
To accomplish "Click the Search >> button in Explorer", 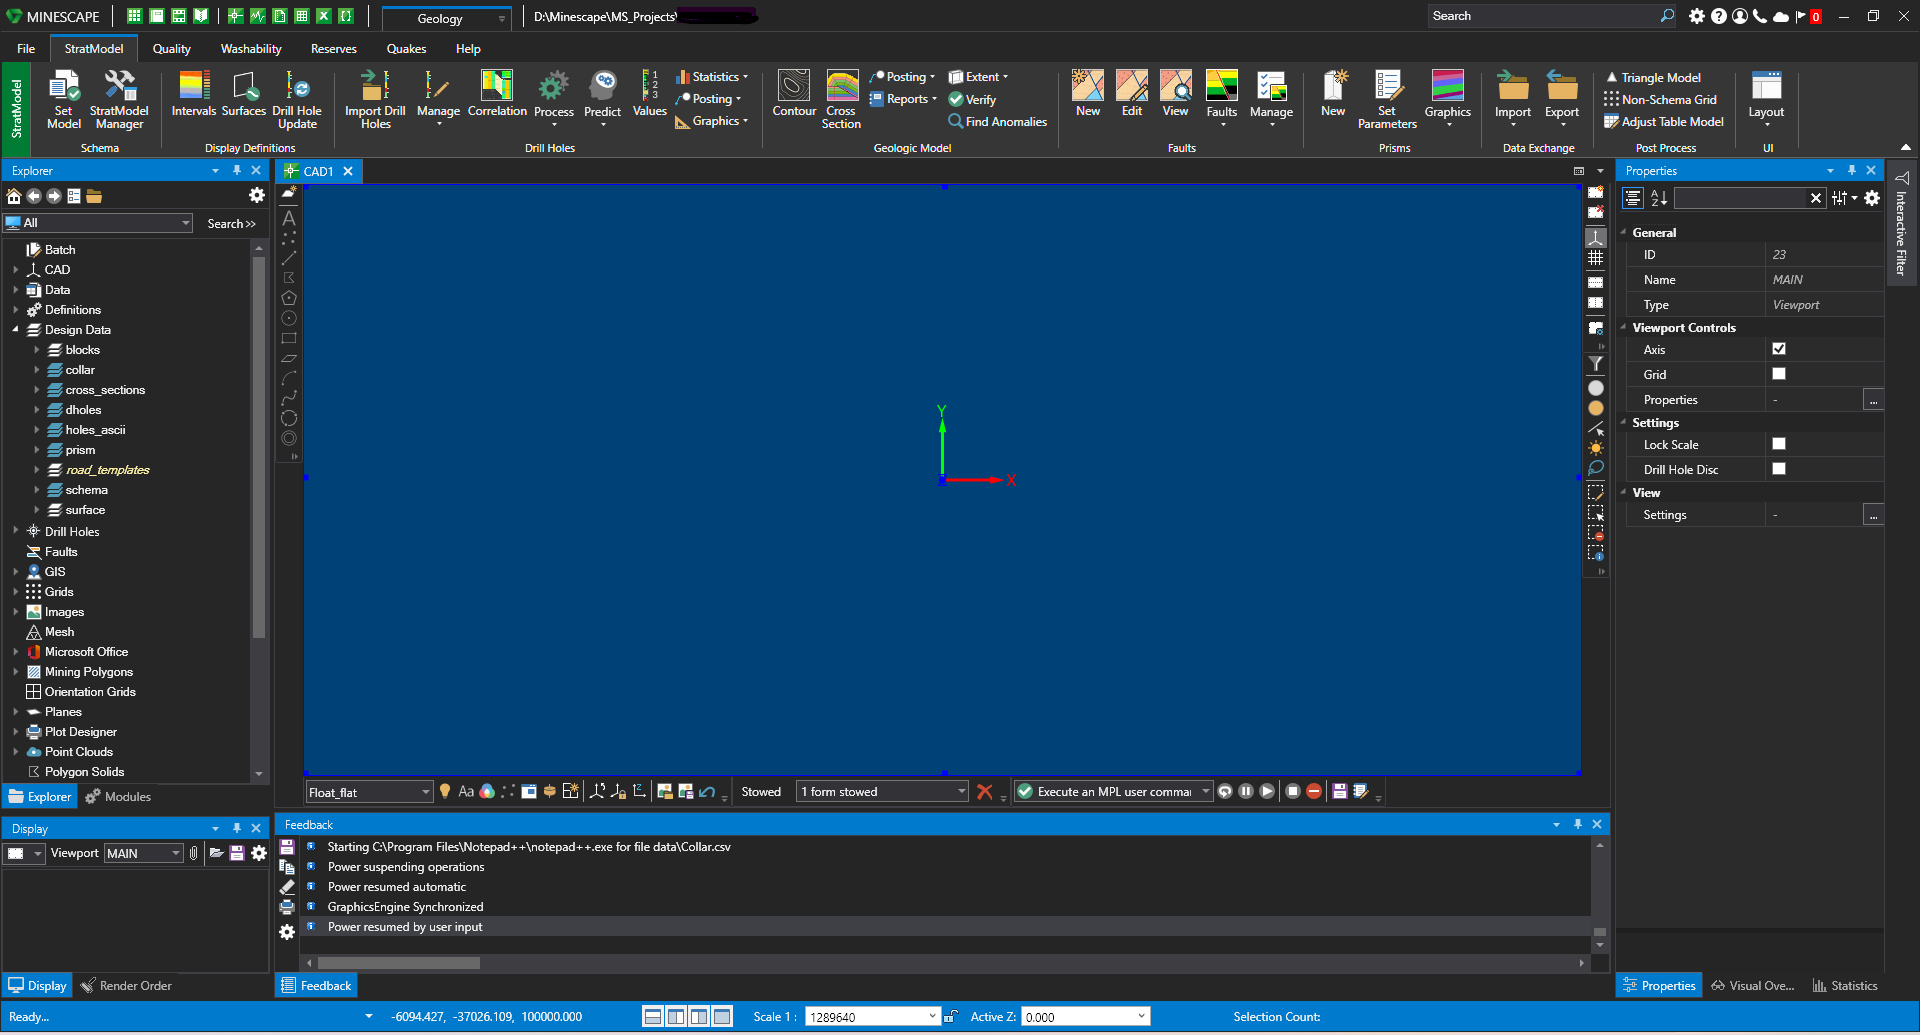I will 231,223.
